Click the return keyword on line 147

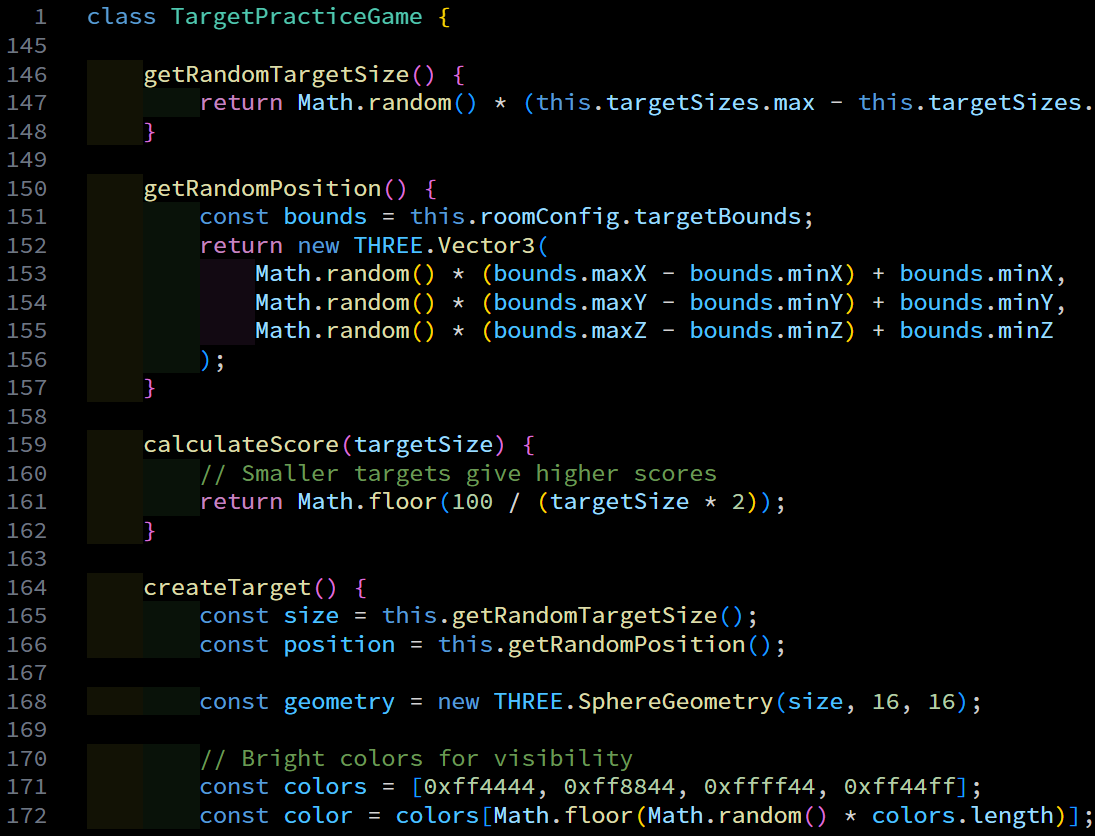[241, 103]
